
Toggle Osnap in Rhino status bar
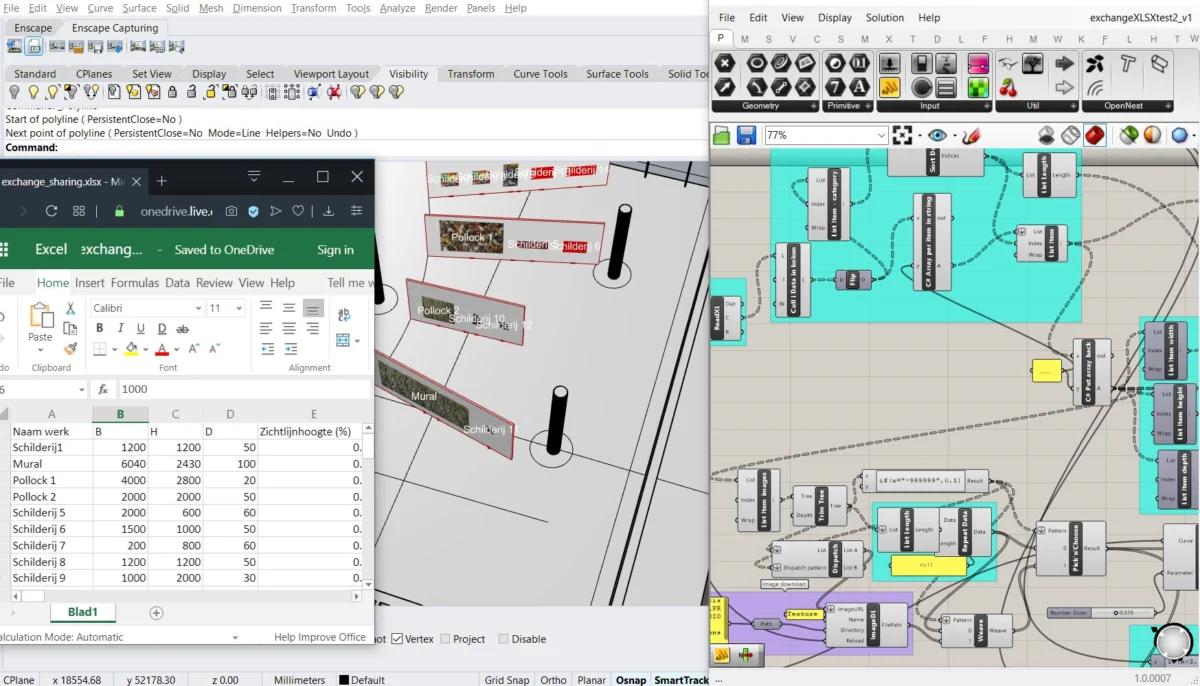(630, 680)
